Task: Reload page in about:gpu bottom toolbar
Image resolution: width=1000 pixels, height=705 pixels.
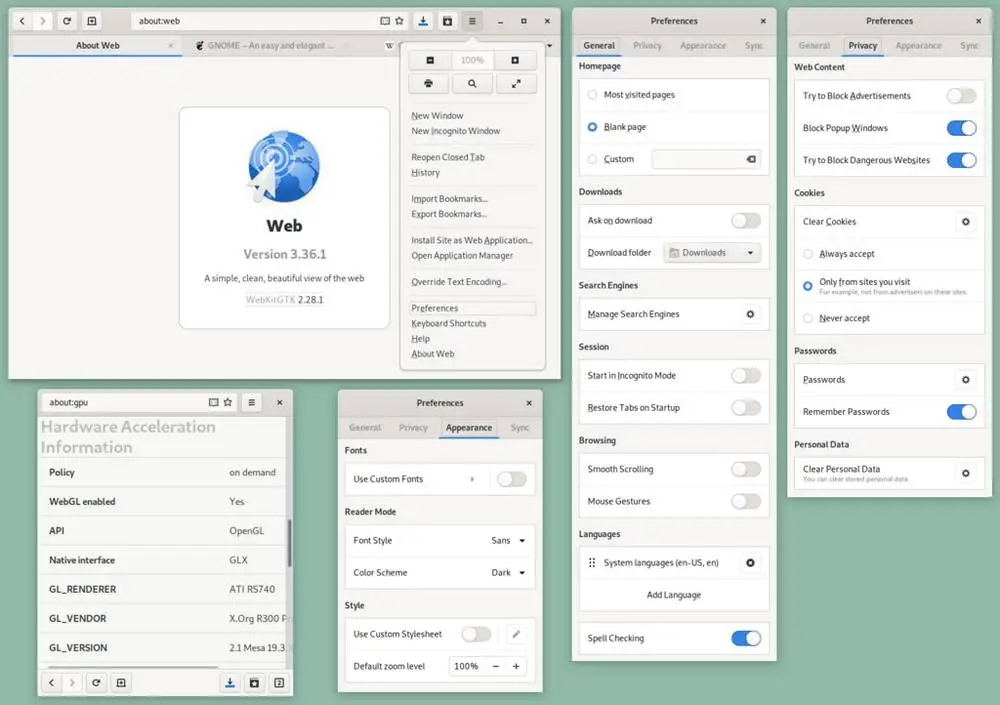Action: [96, 683]
